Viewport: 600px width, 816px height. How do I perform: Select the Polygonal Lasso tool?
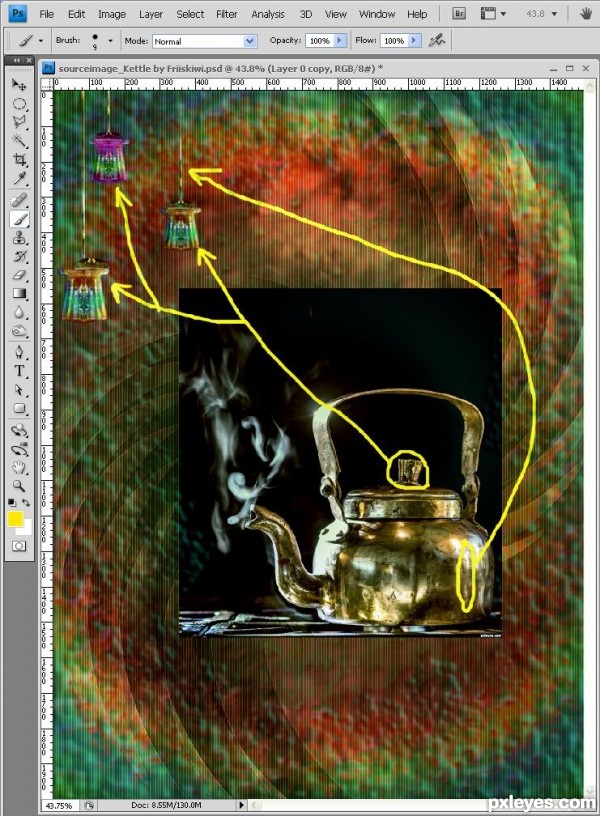[19, 122]
